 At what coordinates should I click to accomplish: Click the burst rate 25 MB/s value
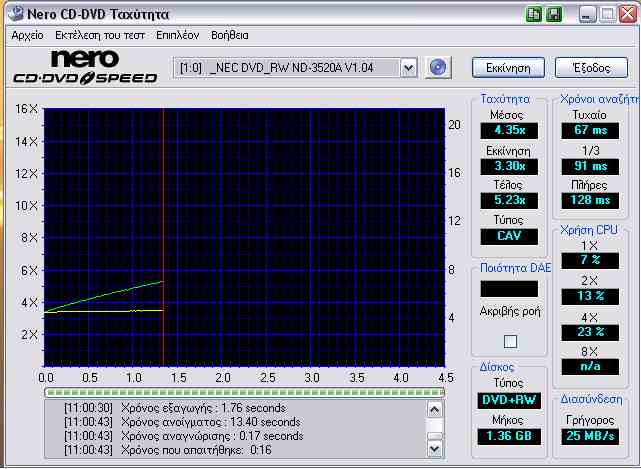click(590, 436)
